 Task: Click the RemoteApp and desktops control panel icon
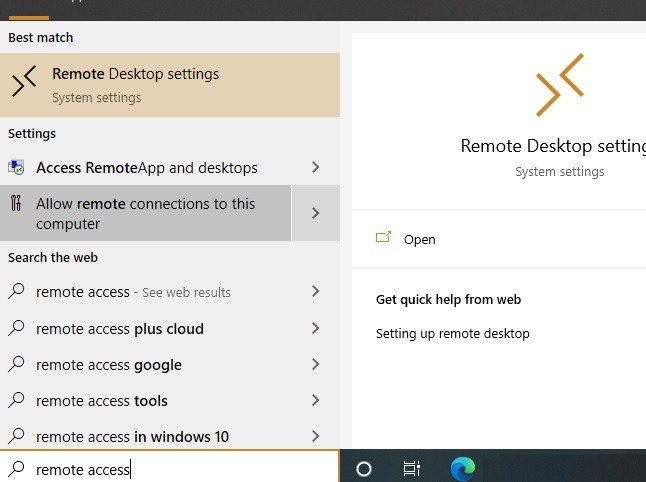tap(16, 167)
